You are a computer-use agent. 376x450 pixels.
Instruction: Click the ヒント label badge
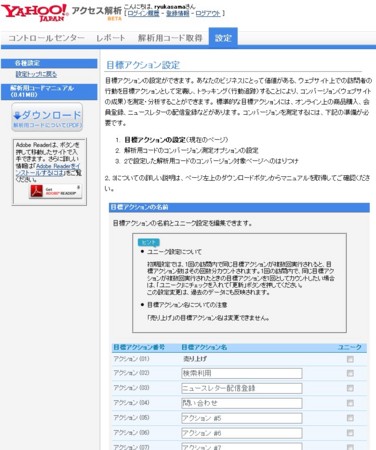click(149, 242)
